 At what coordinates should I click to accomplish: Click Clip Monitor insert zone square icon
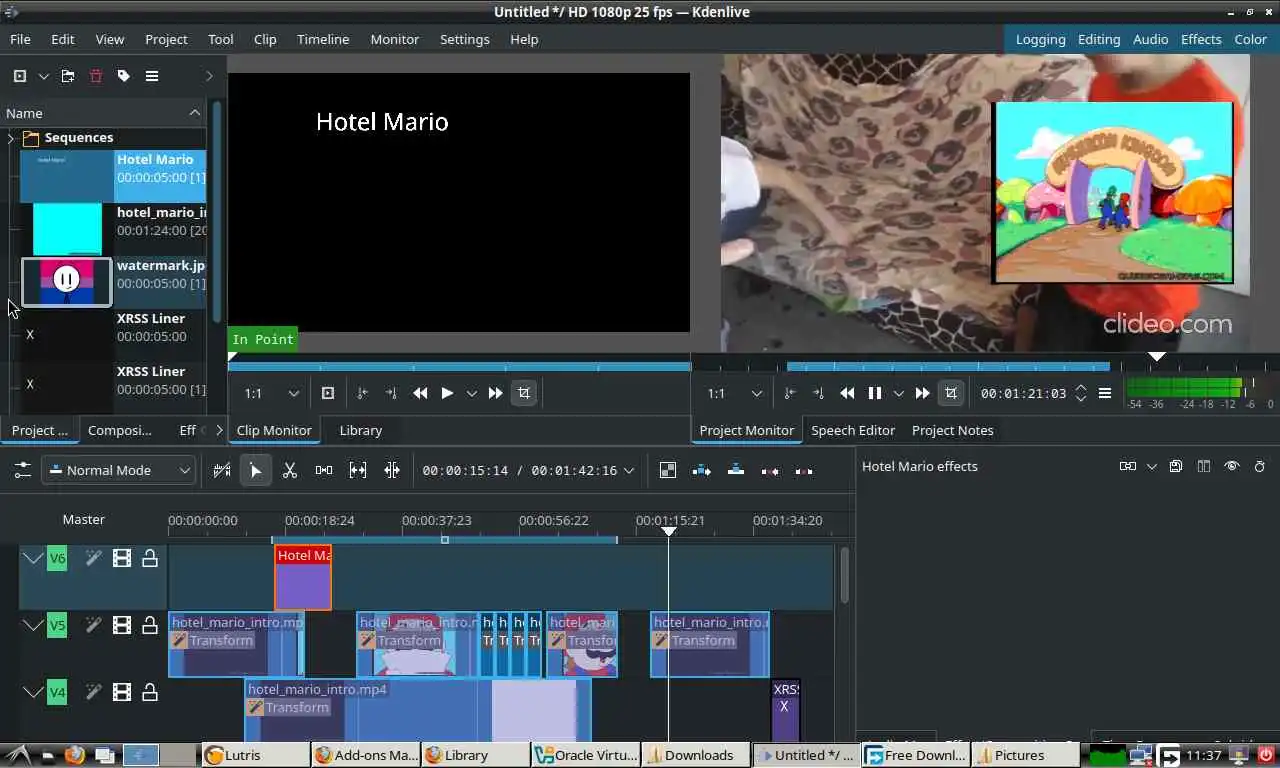point(327,393)
